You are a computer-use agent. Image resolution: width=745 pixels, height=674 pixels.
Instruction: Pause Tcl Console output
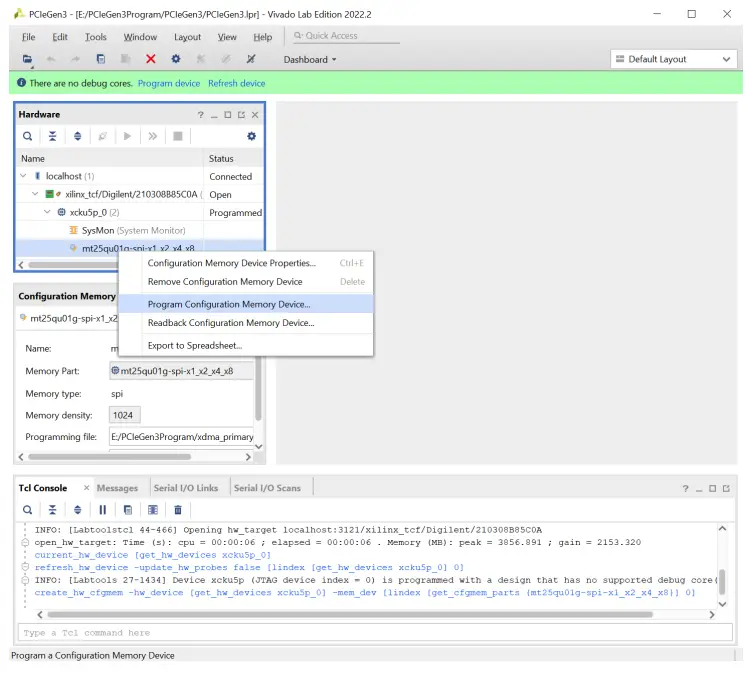click(x=103, y=510)
